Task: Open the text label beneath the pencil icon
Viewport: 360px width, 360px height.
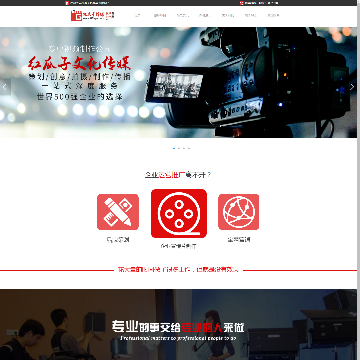Action: click(x=118, y=240)
